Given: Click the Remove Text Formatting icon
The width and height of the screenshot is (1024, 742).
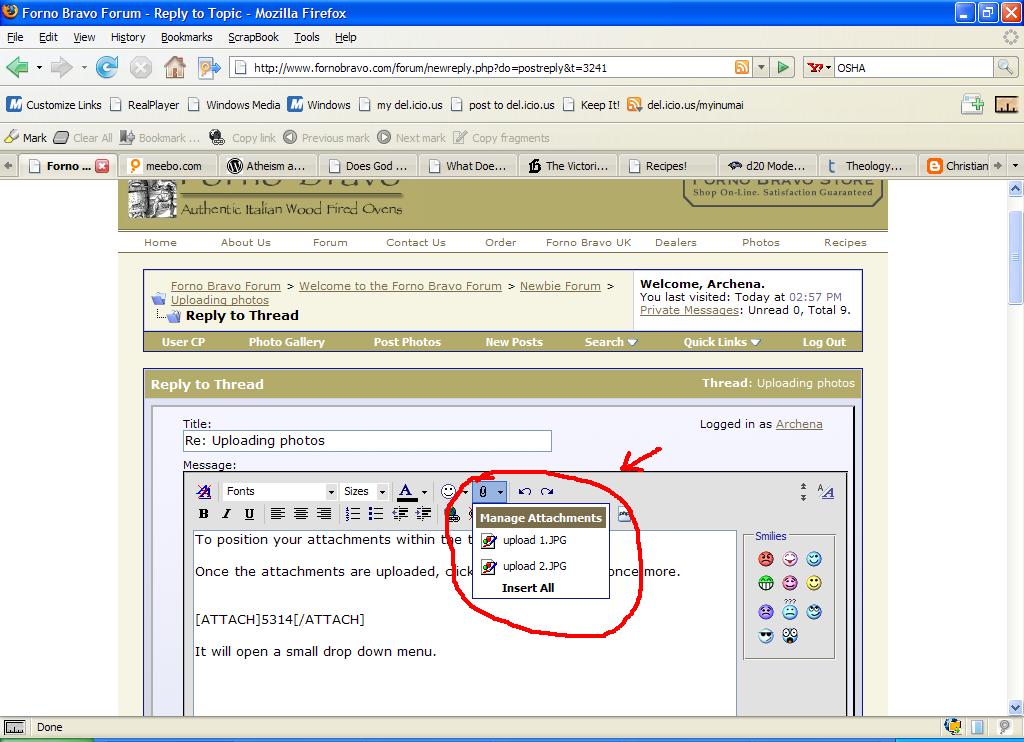Looking at the screenshot, I should (204, 491).
